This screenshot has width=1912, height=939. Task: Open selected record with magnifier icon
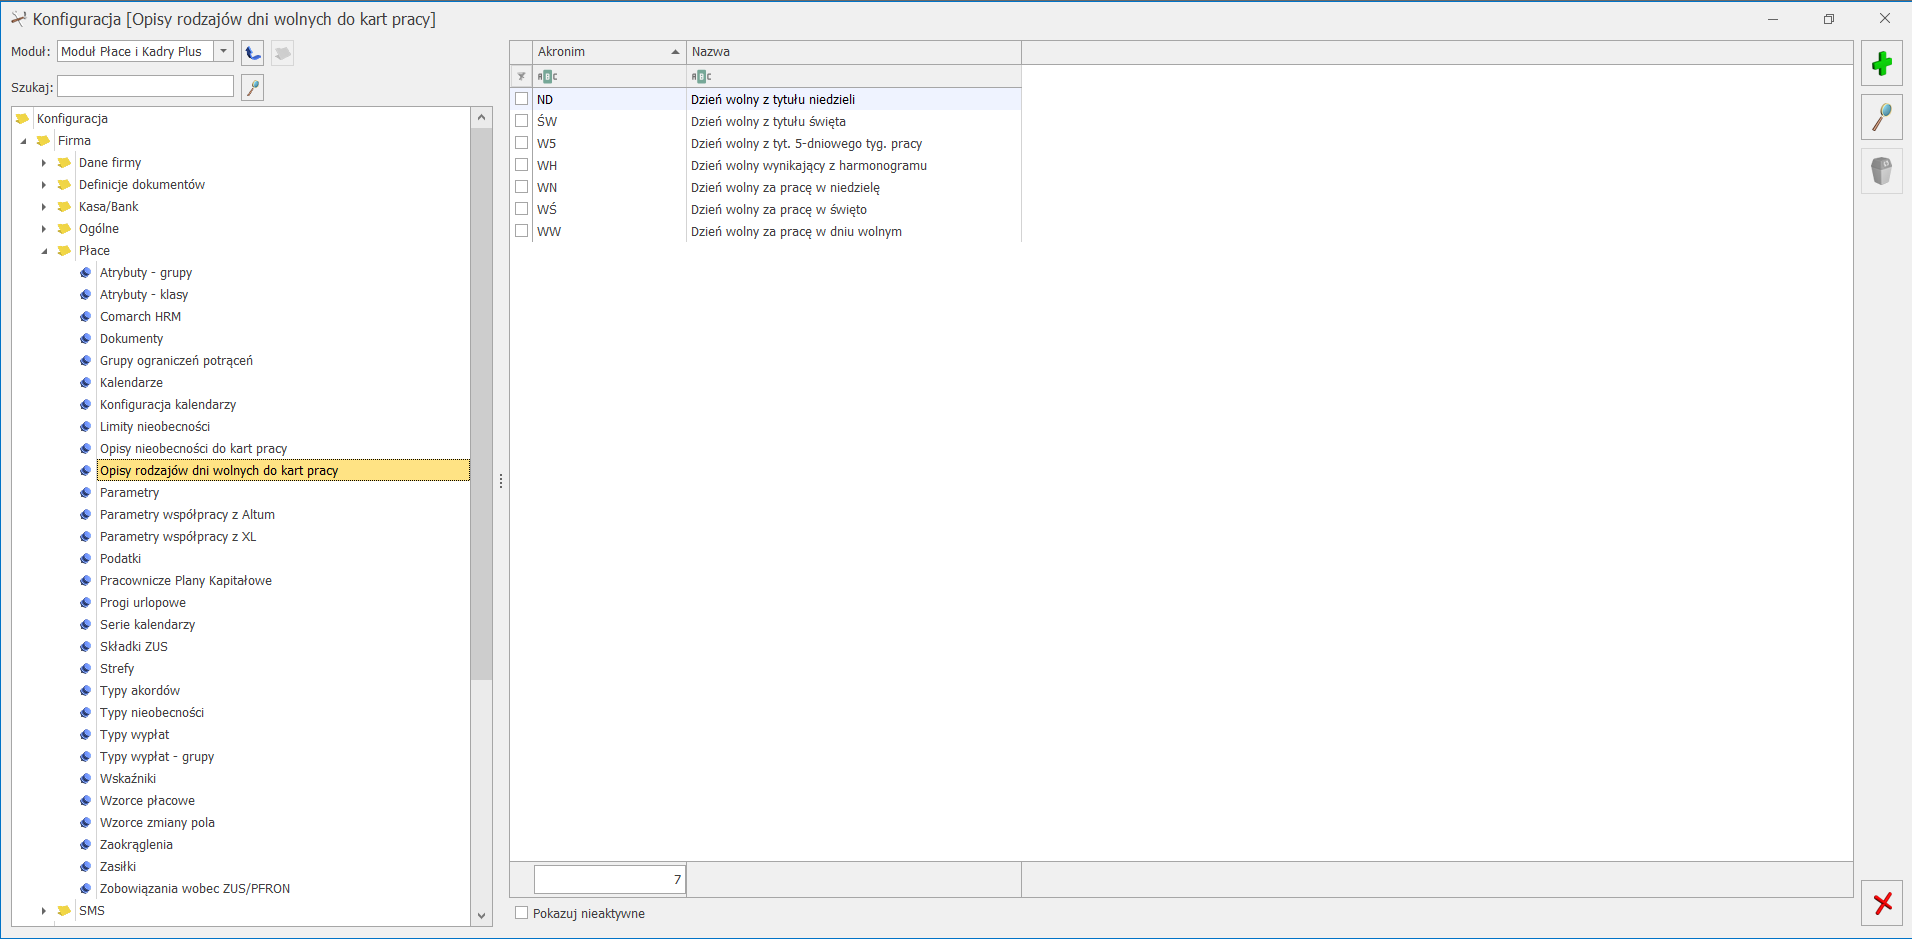[1881, 118]
